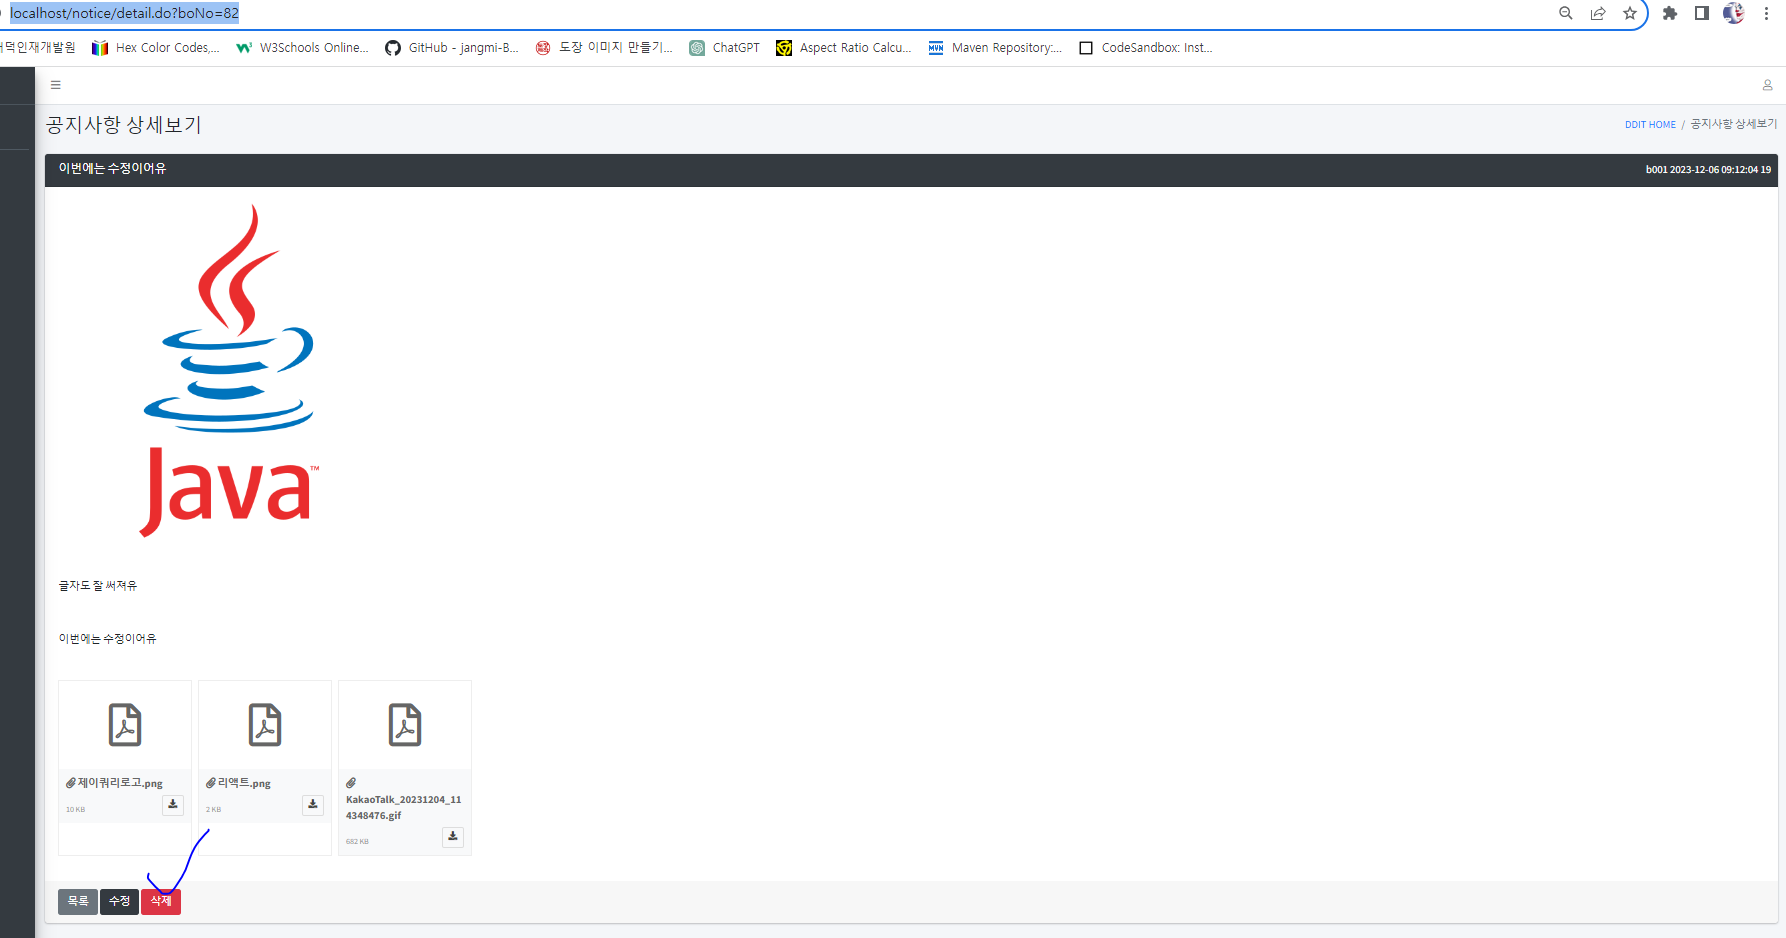This screenshot has width=1786, height=938.
Task: Click the notice title 이번에는 수정이어유 header
Action: click(112, 169)
